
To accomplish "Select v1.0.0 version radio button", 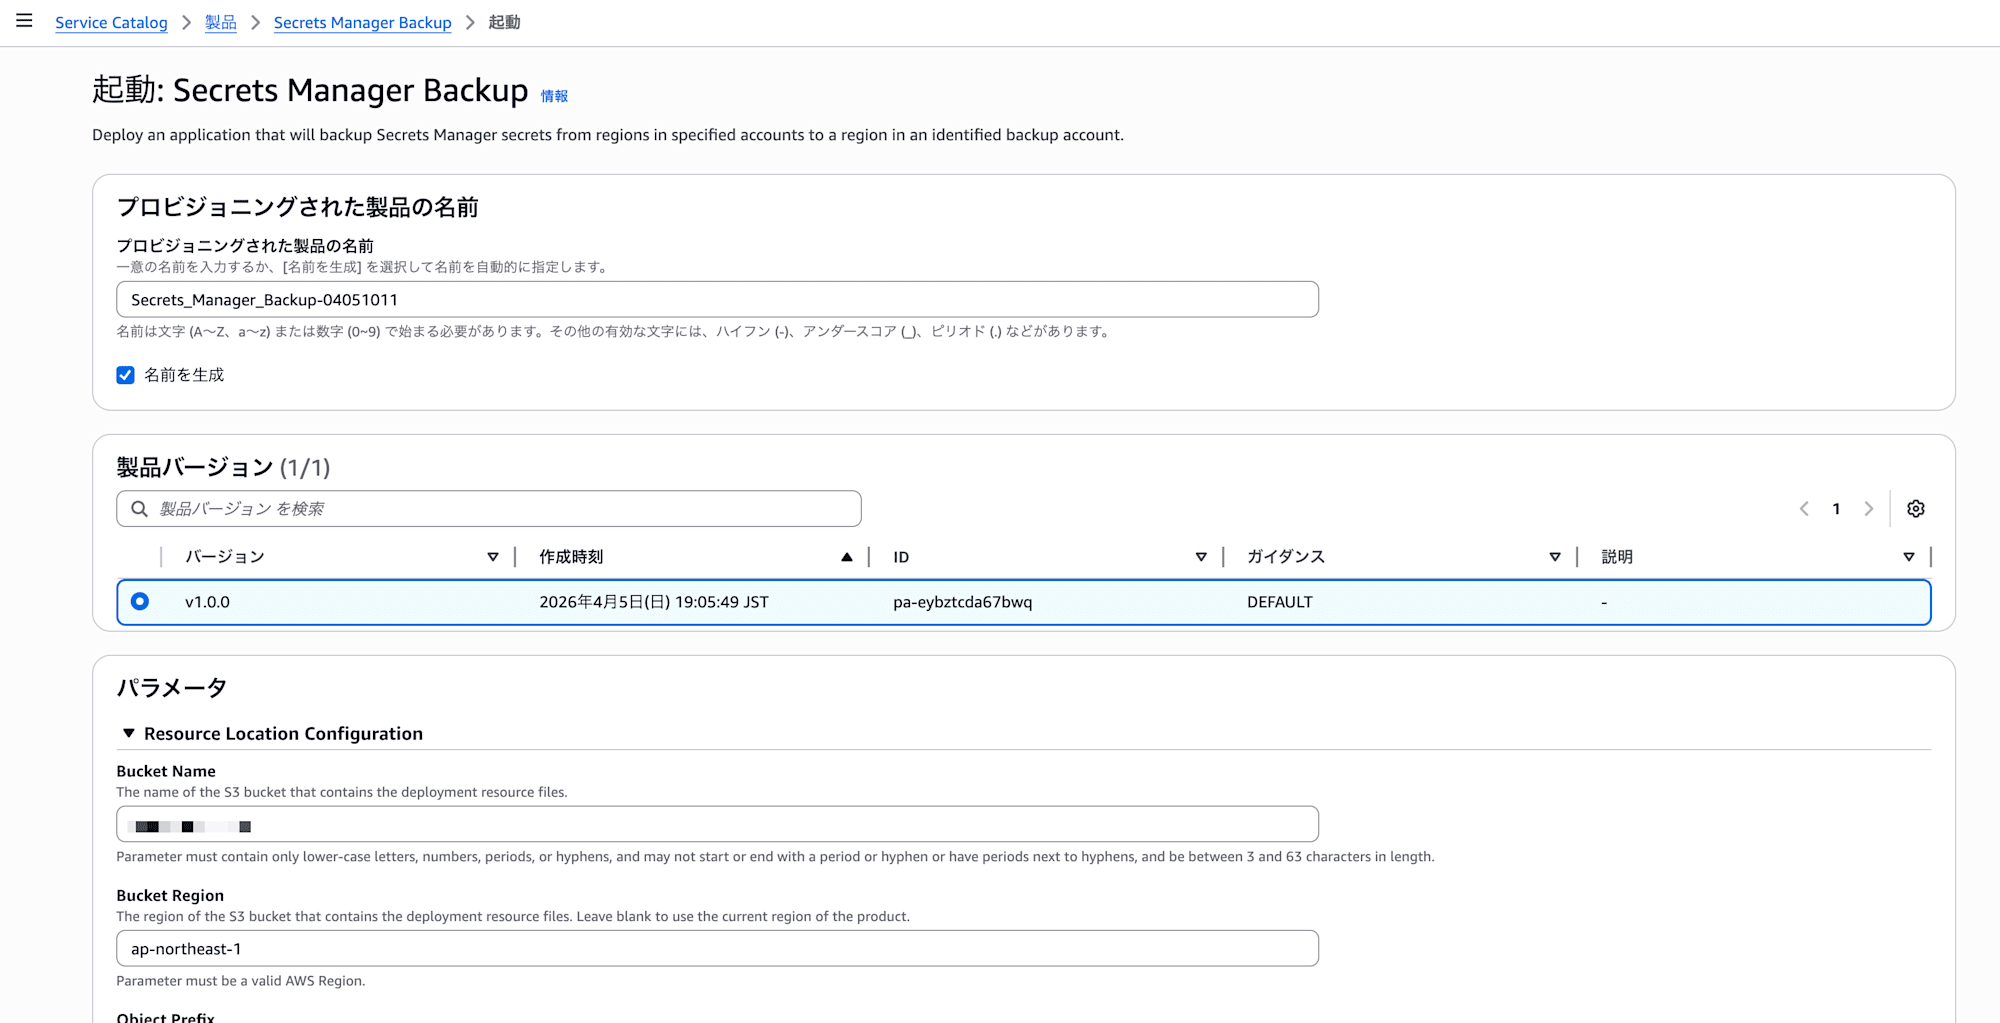I will pos(140,601).
